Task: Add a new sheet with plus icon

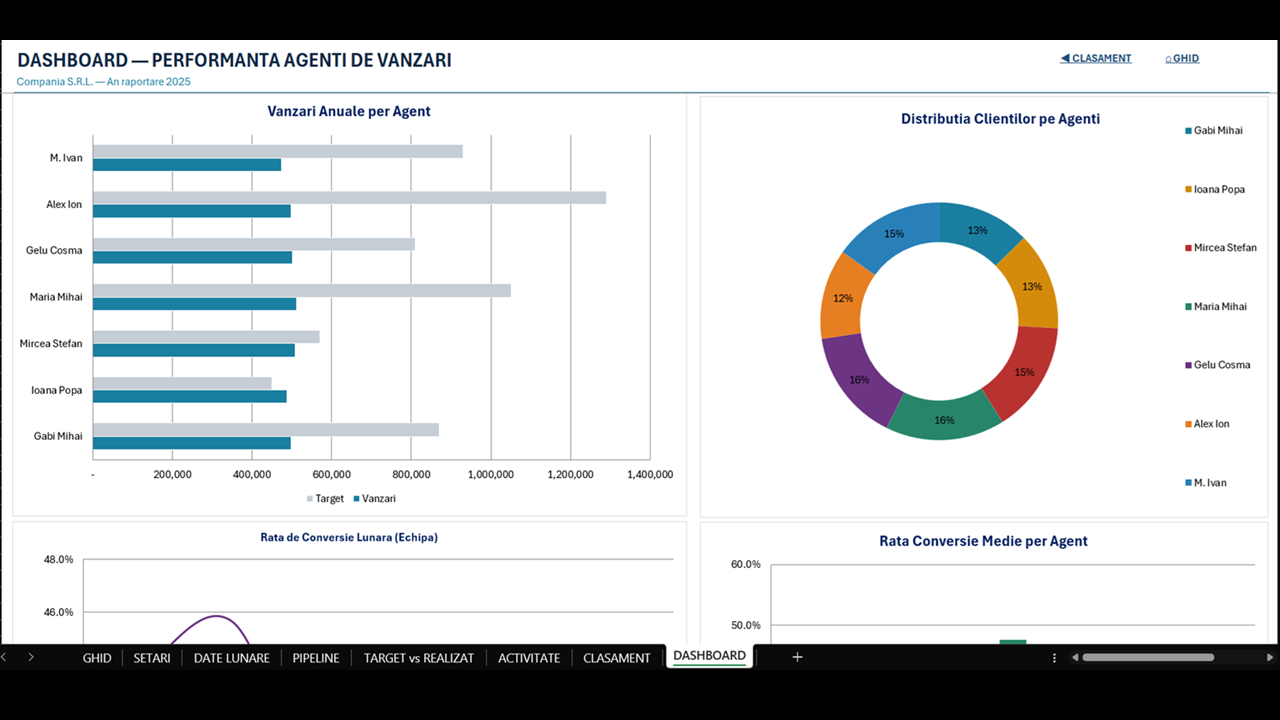Action: [797, 657]
